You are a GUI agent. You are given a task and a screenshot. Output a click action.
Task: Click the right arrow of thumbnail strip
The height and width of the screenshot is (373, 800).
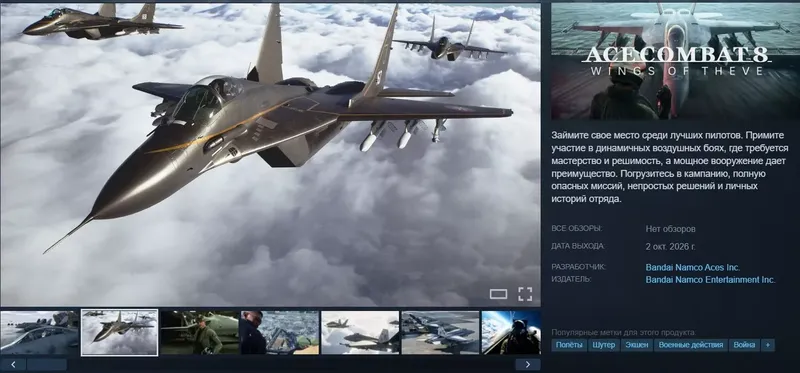(528, 364)
